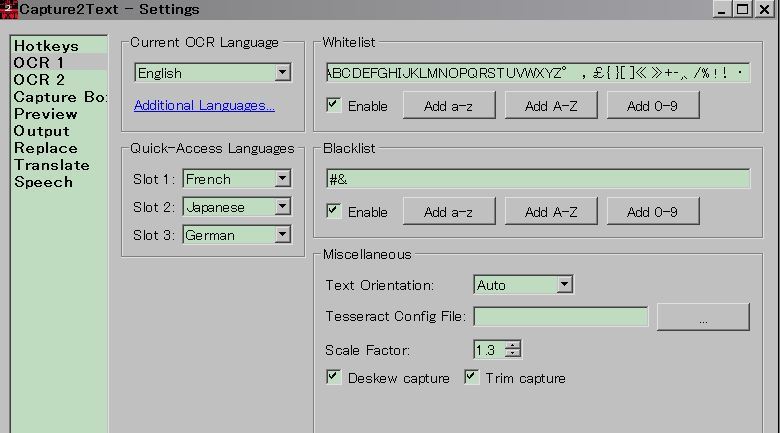Open the Replace settings page
780x433 pixels.
[59, 148]
